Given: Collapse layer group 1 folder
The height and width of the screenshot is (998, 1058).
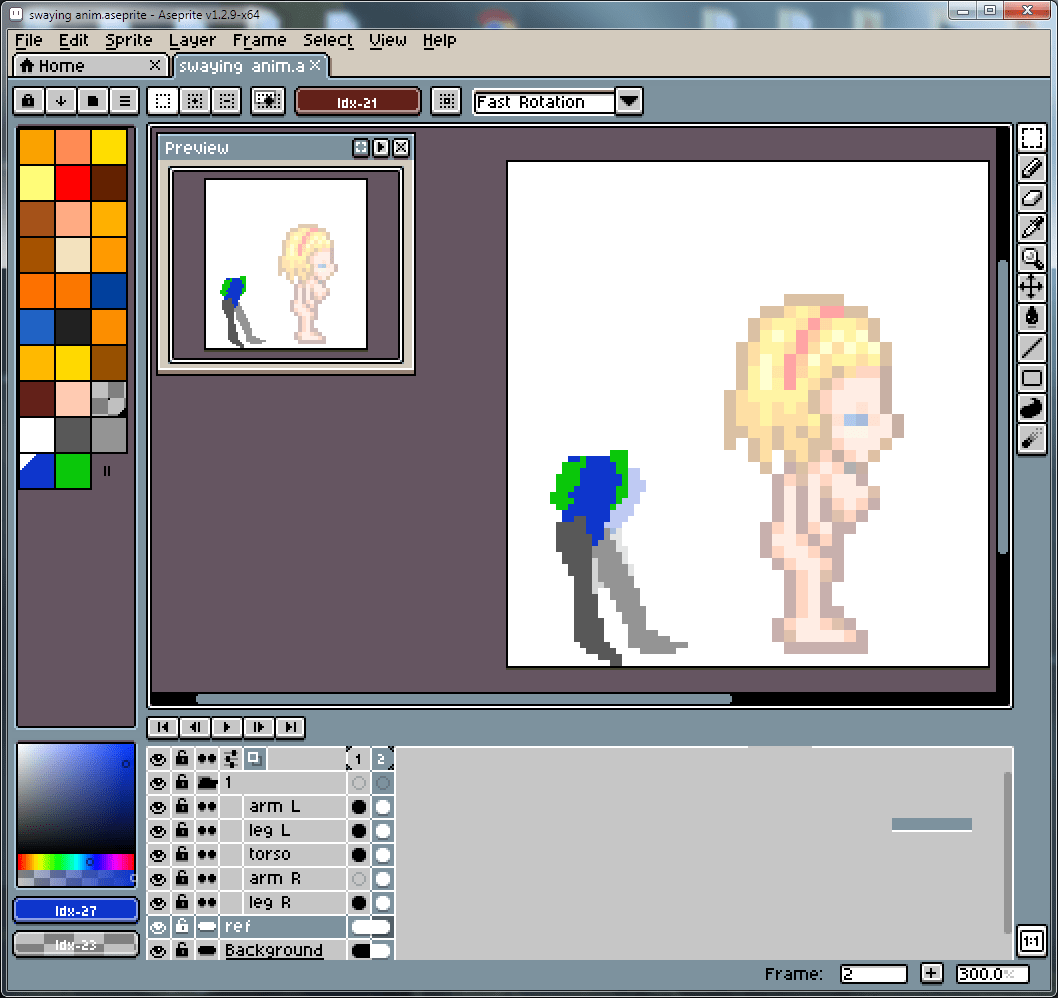Looking at the screenshot, I should click(207, 783).
